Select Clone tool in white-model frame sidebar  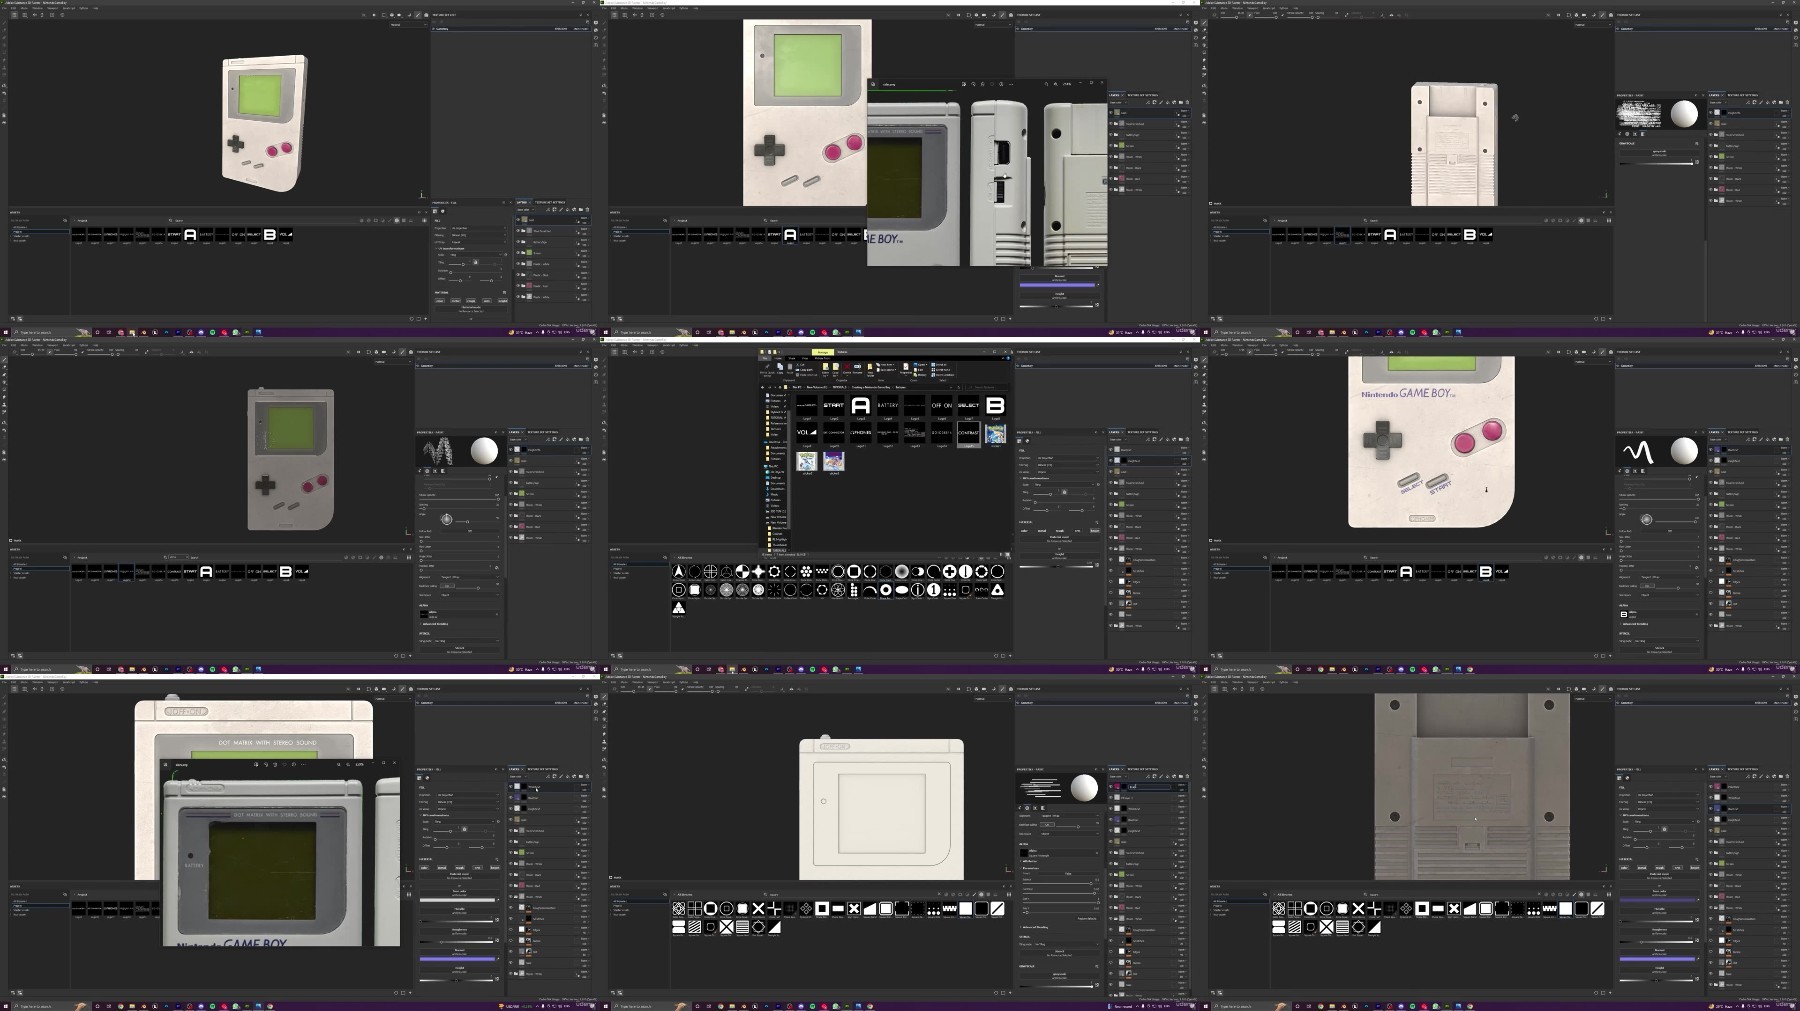click(604, 742)
